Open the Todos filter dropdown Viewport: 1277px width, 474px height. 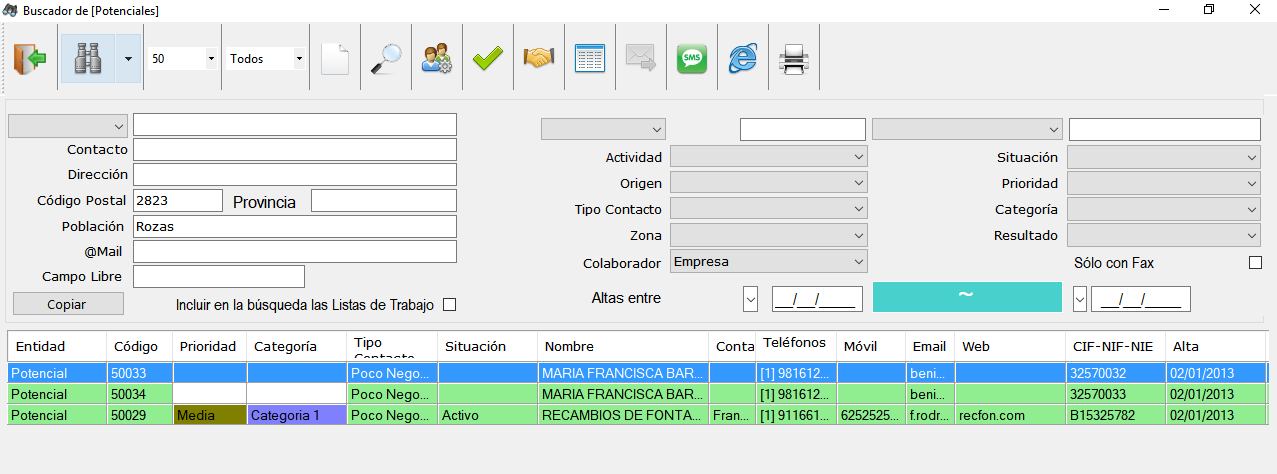click(x=266, y=59)
